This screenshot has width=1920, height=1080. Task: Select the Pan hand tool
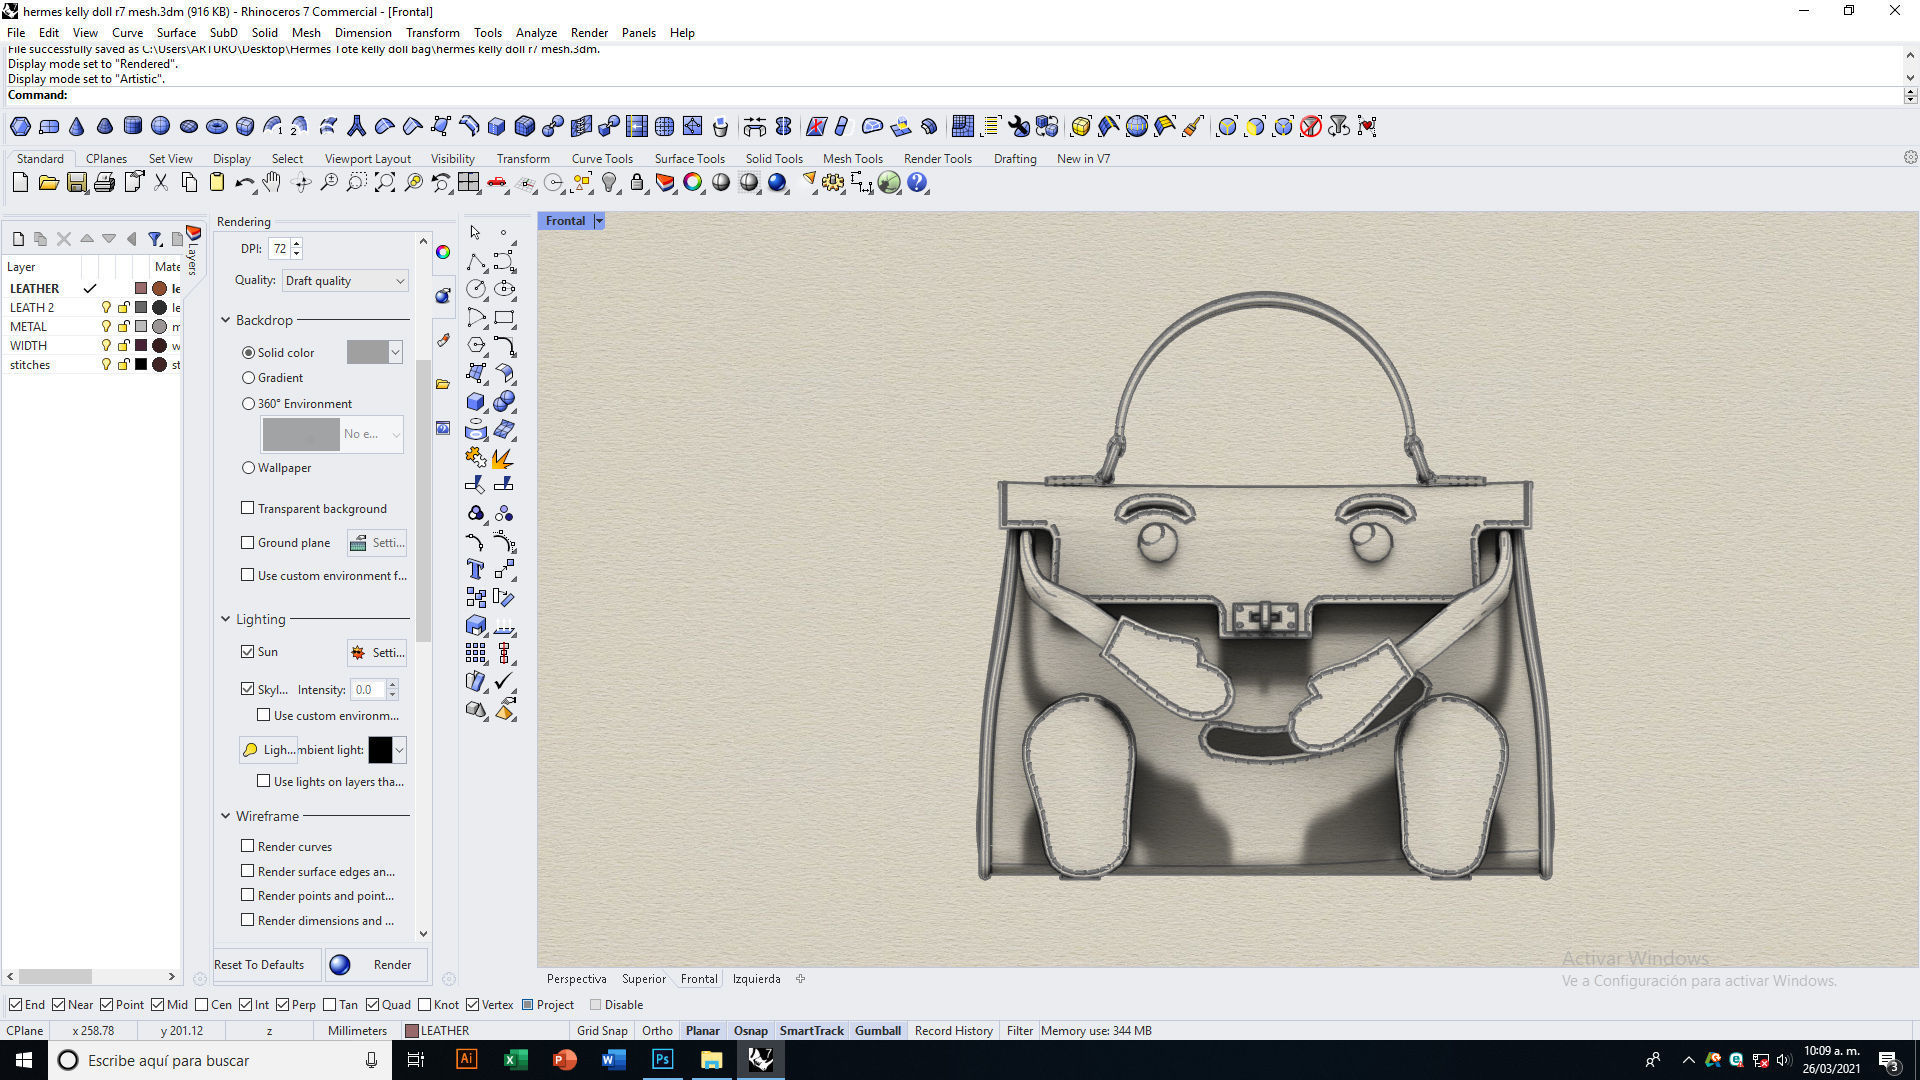click(x=272, y=182)
